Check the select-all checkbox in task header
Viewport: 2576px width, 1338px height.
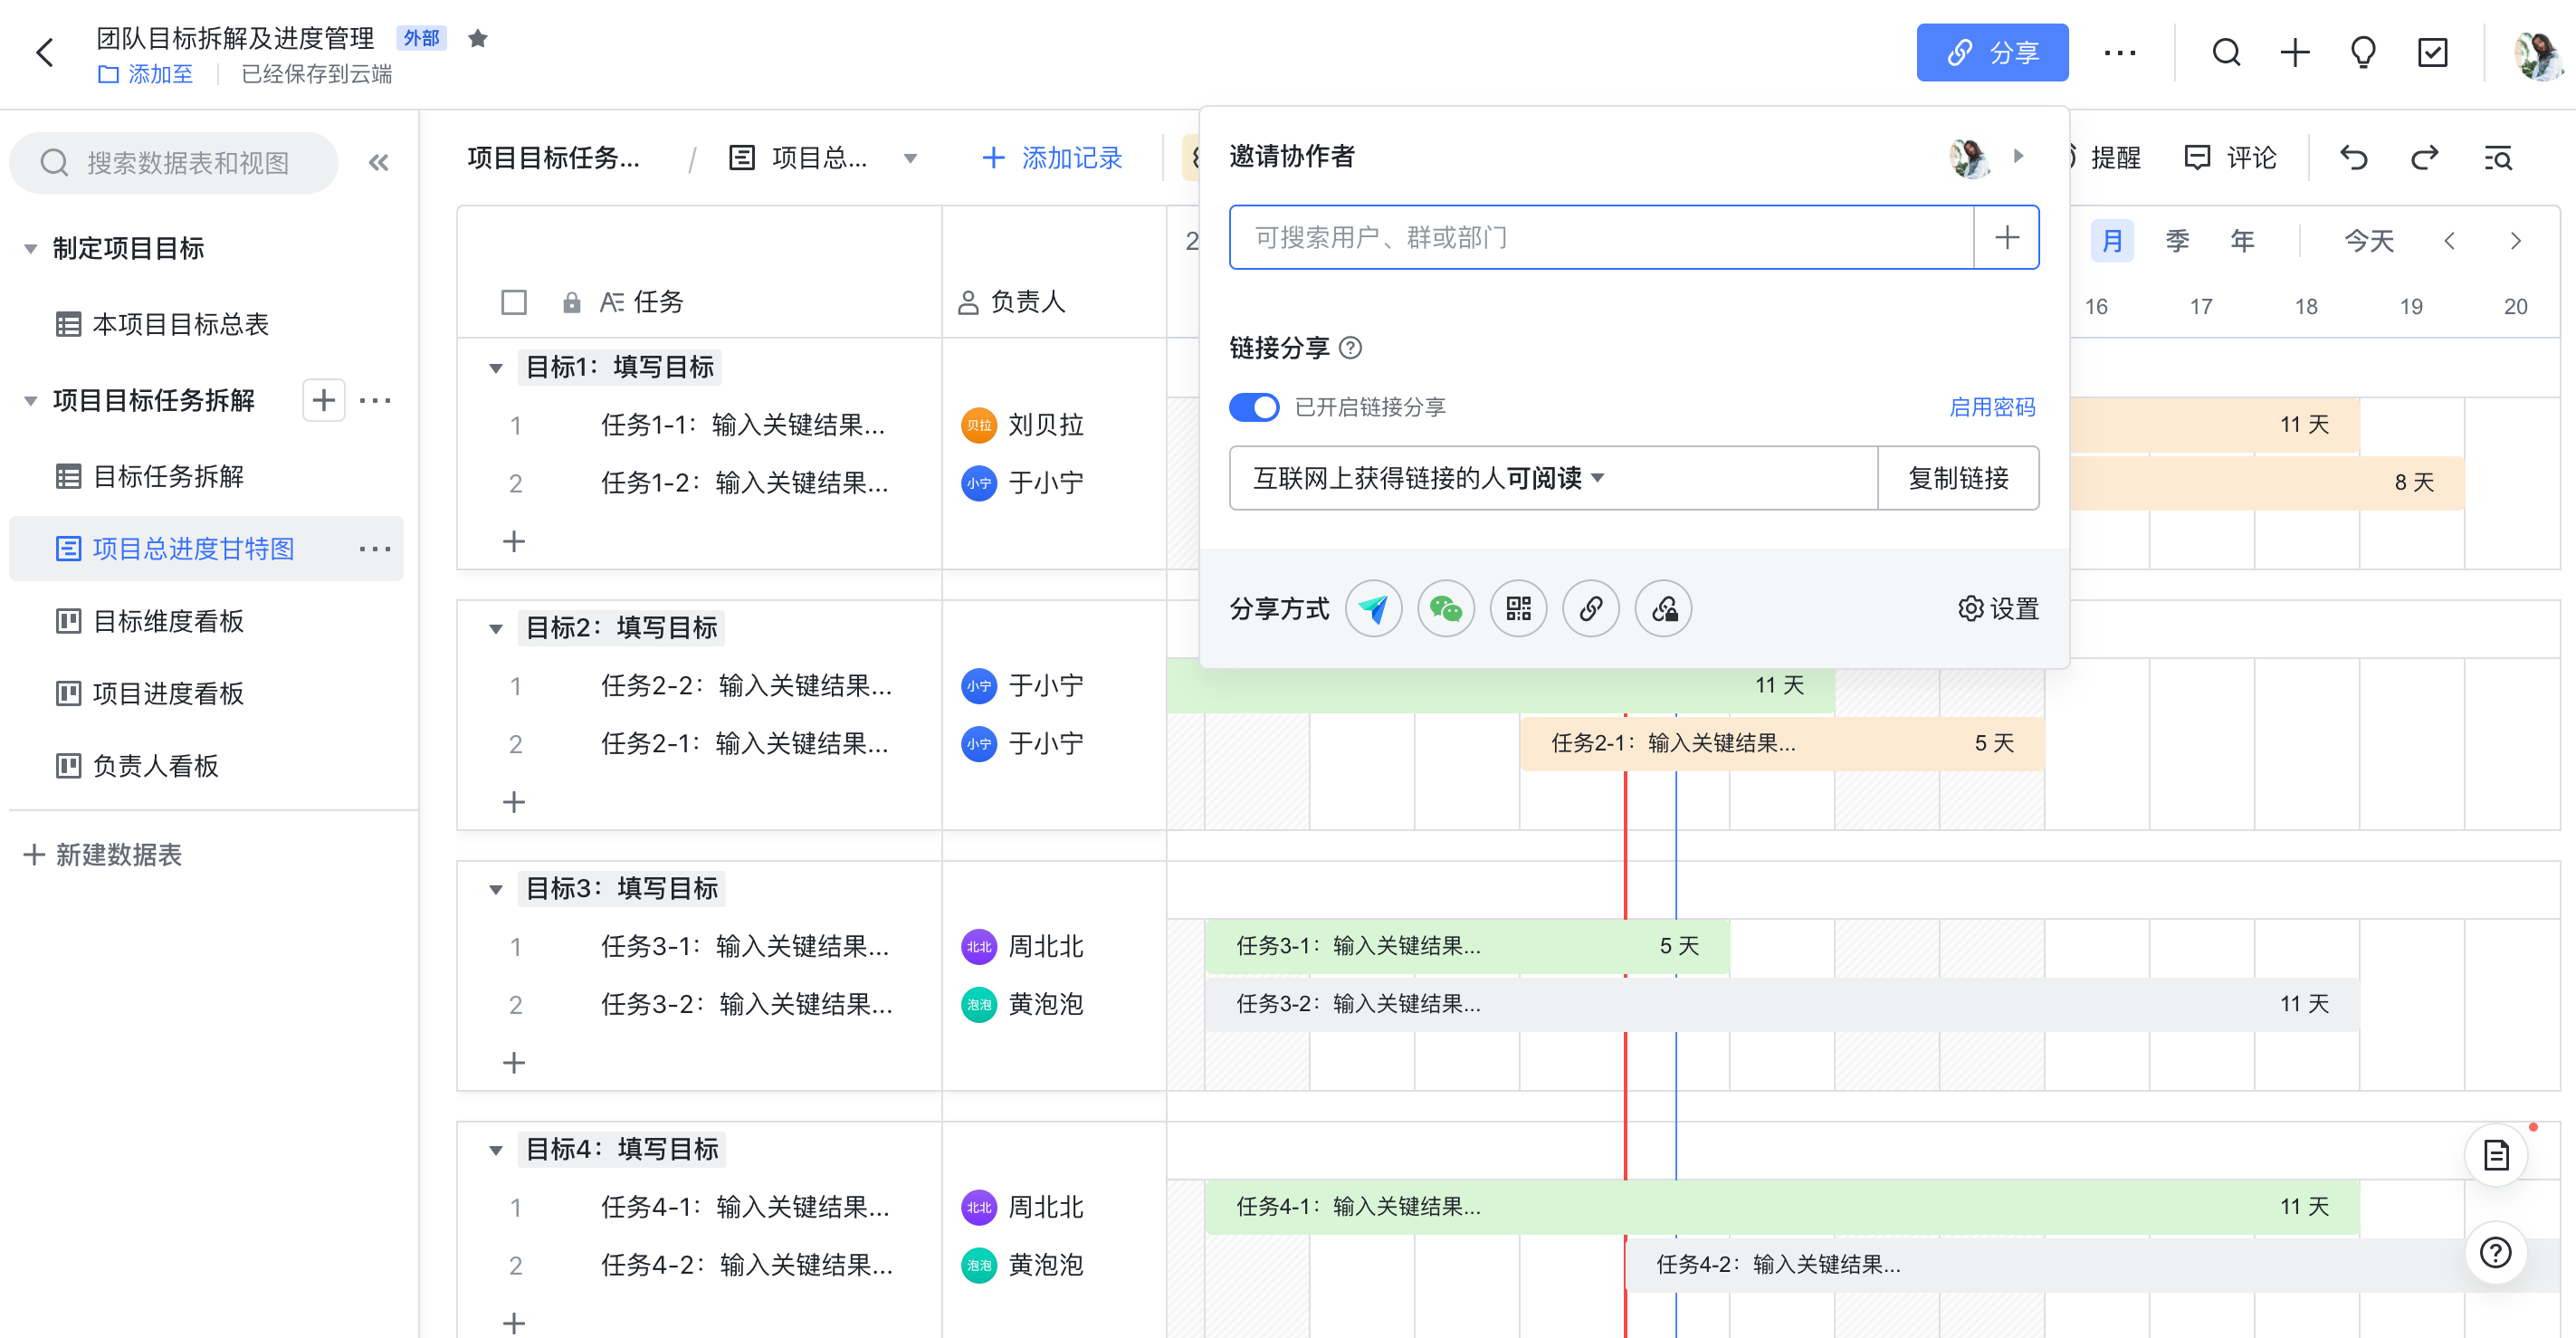(x=514, y=302)
